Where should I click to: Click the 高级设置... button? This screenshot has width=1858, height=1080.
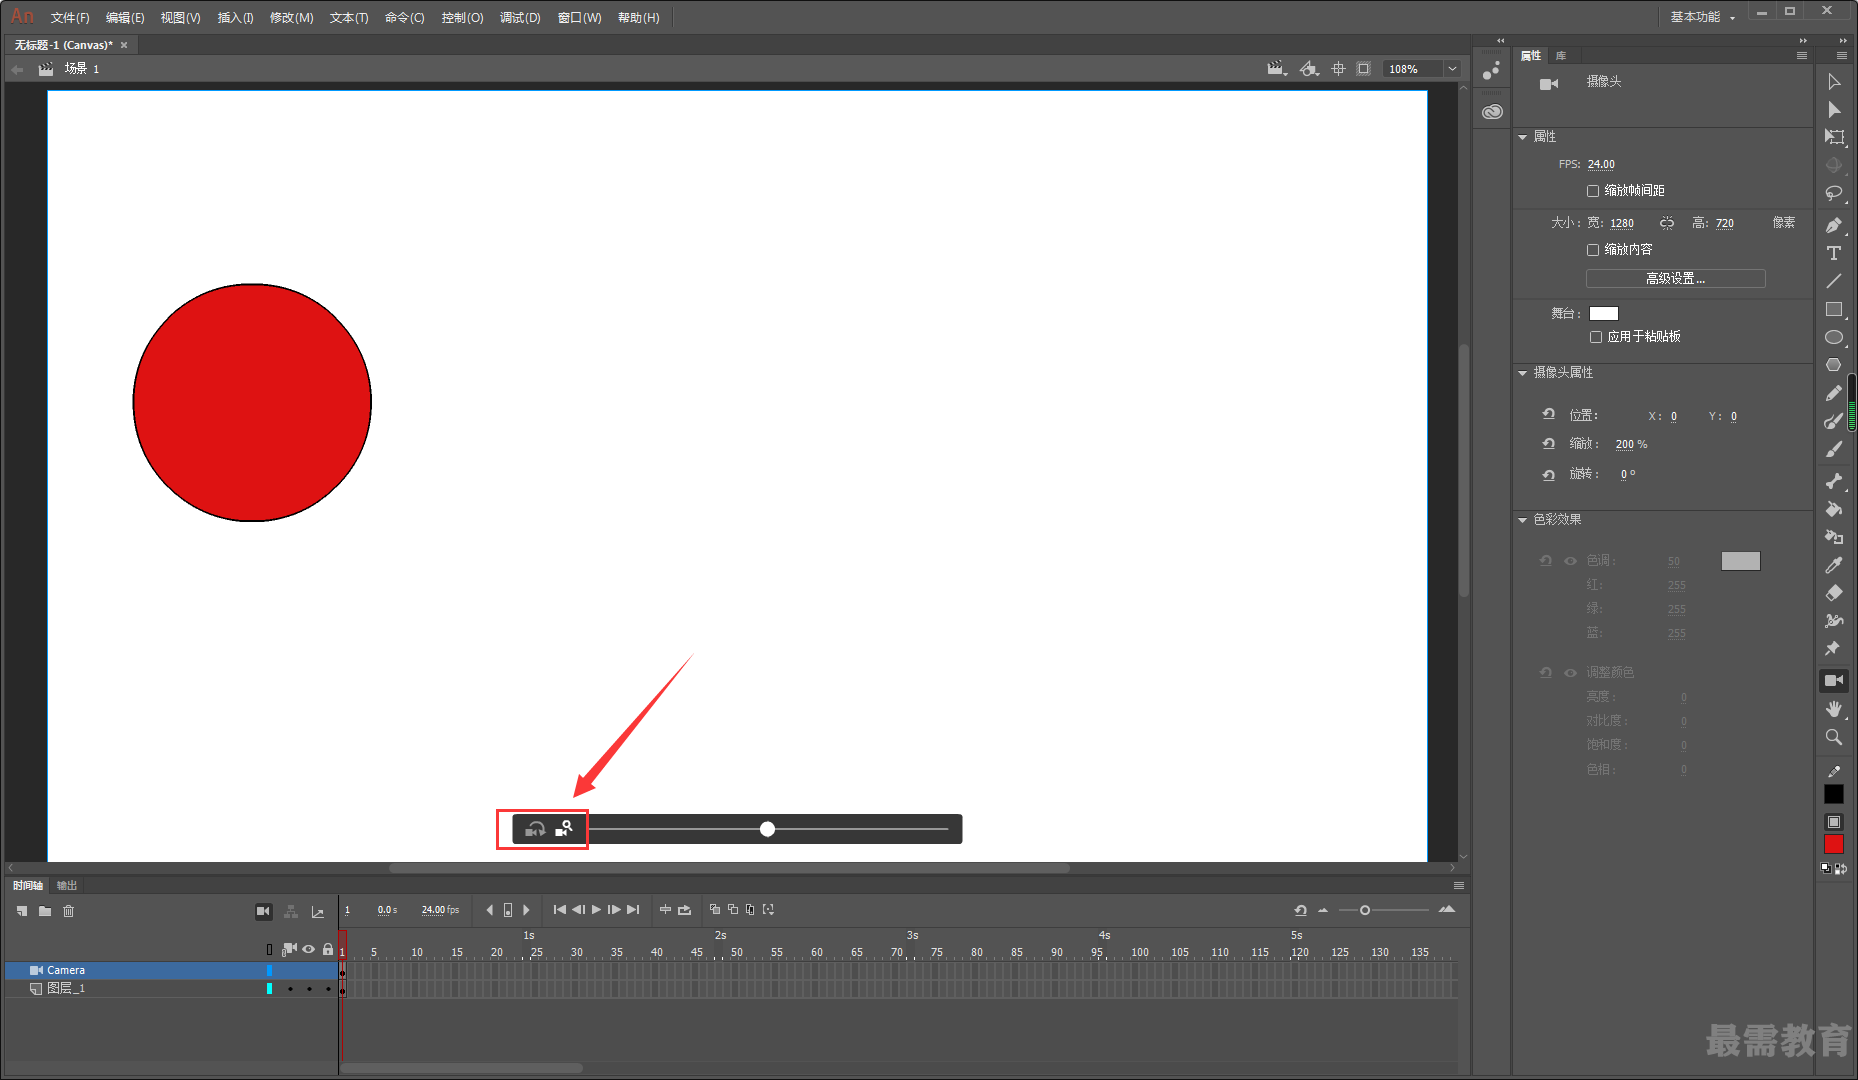[x=1675, y=279]
